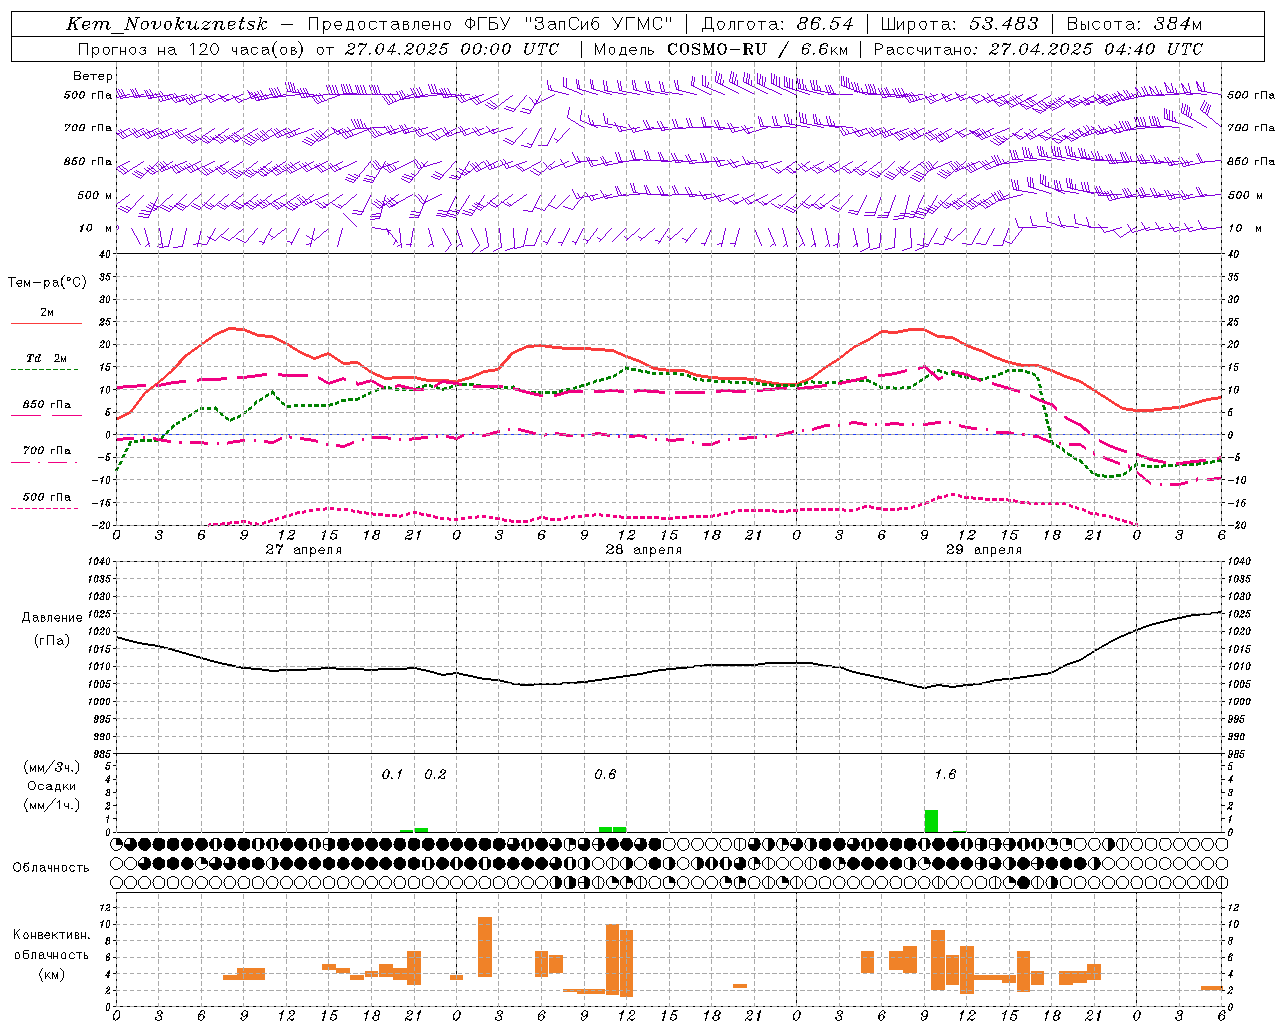Click the Давление panel label
The height and width of the screenshot is (1024, 1280).
pyautogui.click(x=51, y=618)
